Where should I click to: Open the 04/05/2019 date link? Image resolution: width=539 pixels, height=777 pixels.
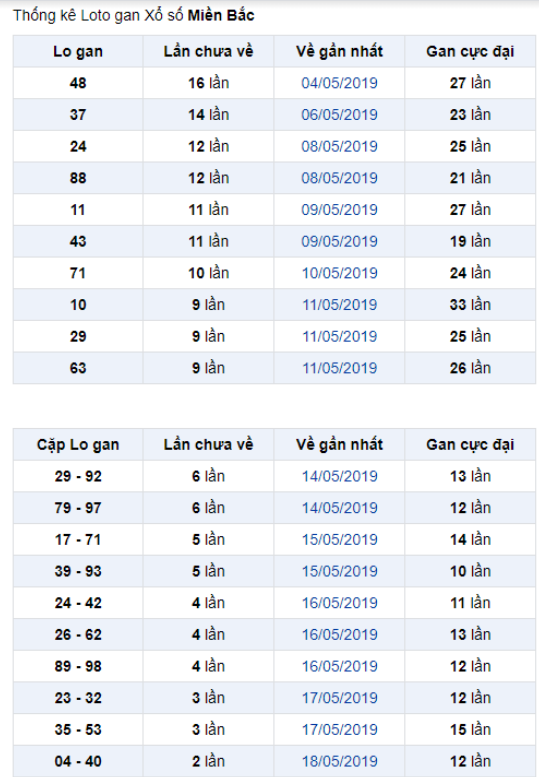(x=339, y=83)
